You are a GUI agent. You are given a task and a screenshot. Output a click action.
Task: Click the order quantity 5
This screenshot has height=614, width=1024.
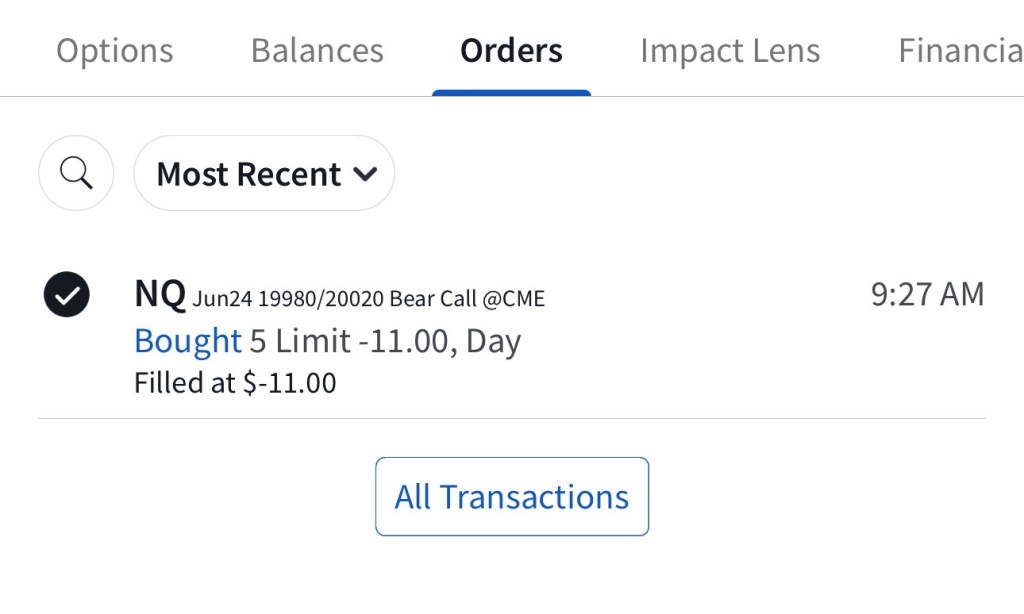257,341
